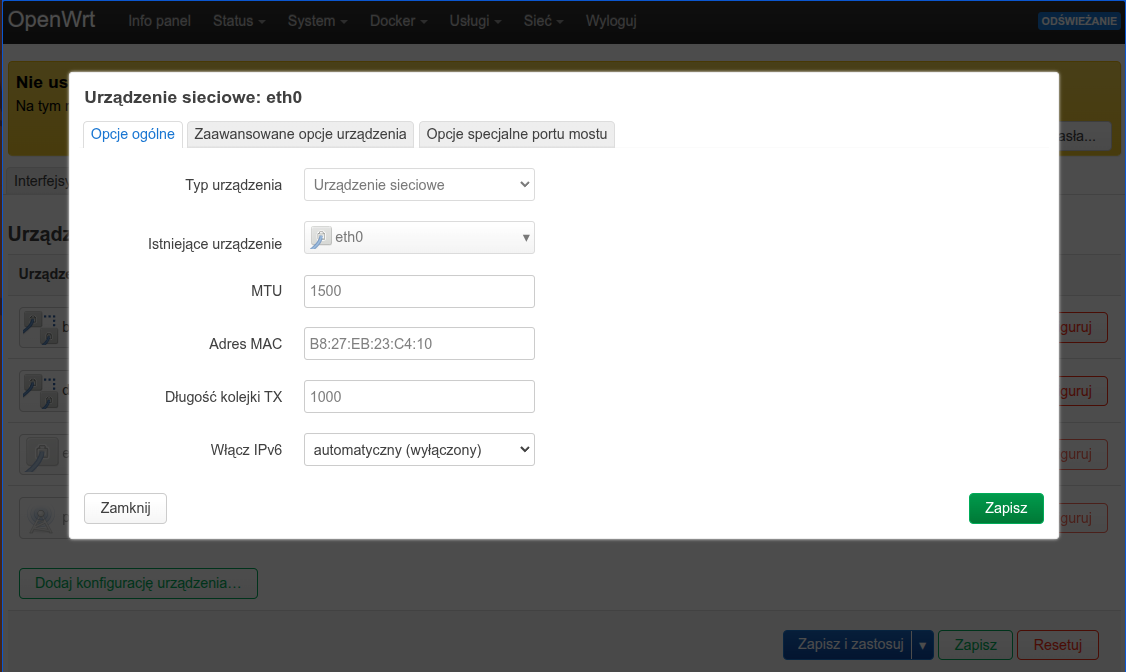Select the Opcje ogólne tab
The image size is (1126, 672).
pos(133,134)
